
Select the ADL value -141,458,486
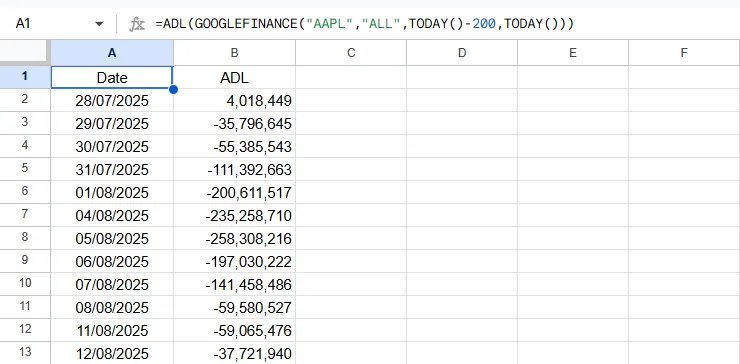(235, 284)
